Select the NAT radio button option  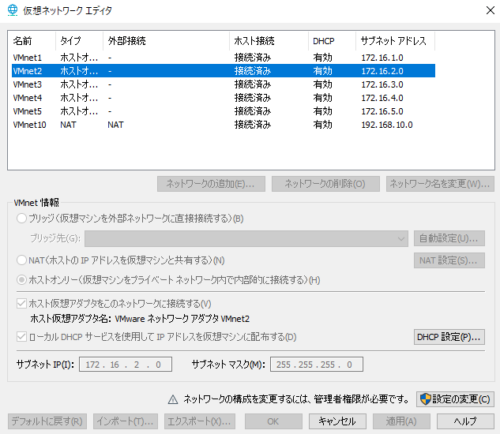pos(22,260)
